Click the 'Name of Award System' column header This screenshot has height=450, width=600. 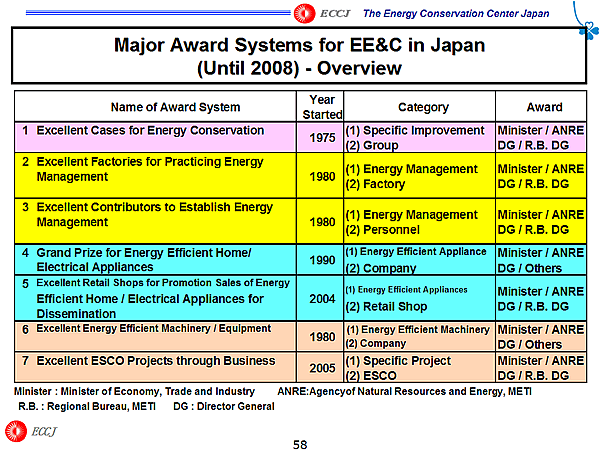(x=175, y=107)
